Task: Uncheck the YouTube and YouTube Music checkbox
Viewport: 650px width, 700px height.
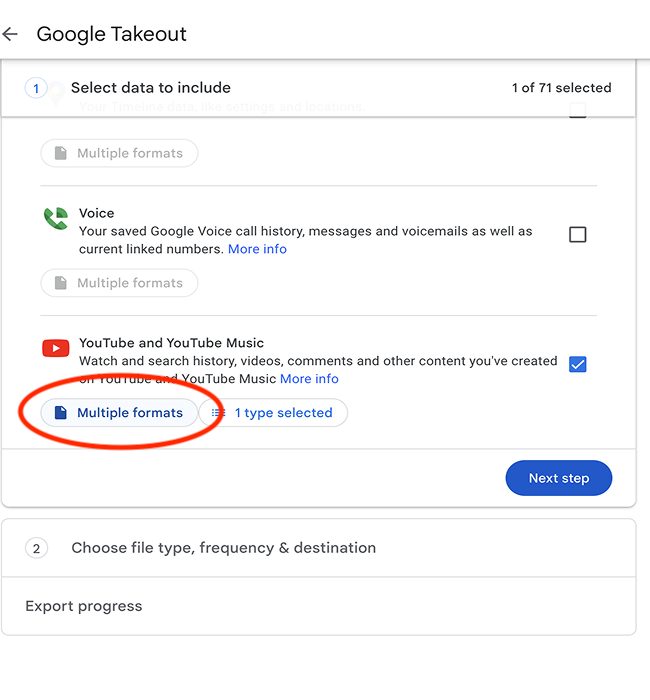Action: pos(577,364)
